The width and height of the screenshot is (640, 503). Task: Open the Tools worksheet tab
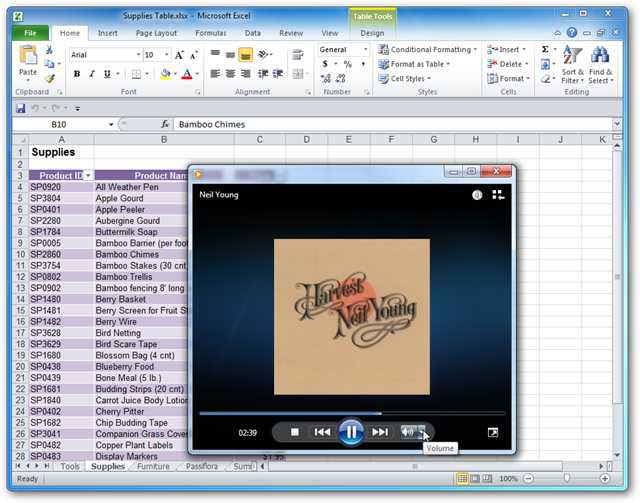point(70,466)
